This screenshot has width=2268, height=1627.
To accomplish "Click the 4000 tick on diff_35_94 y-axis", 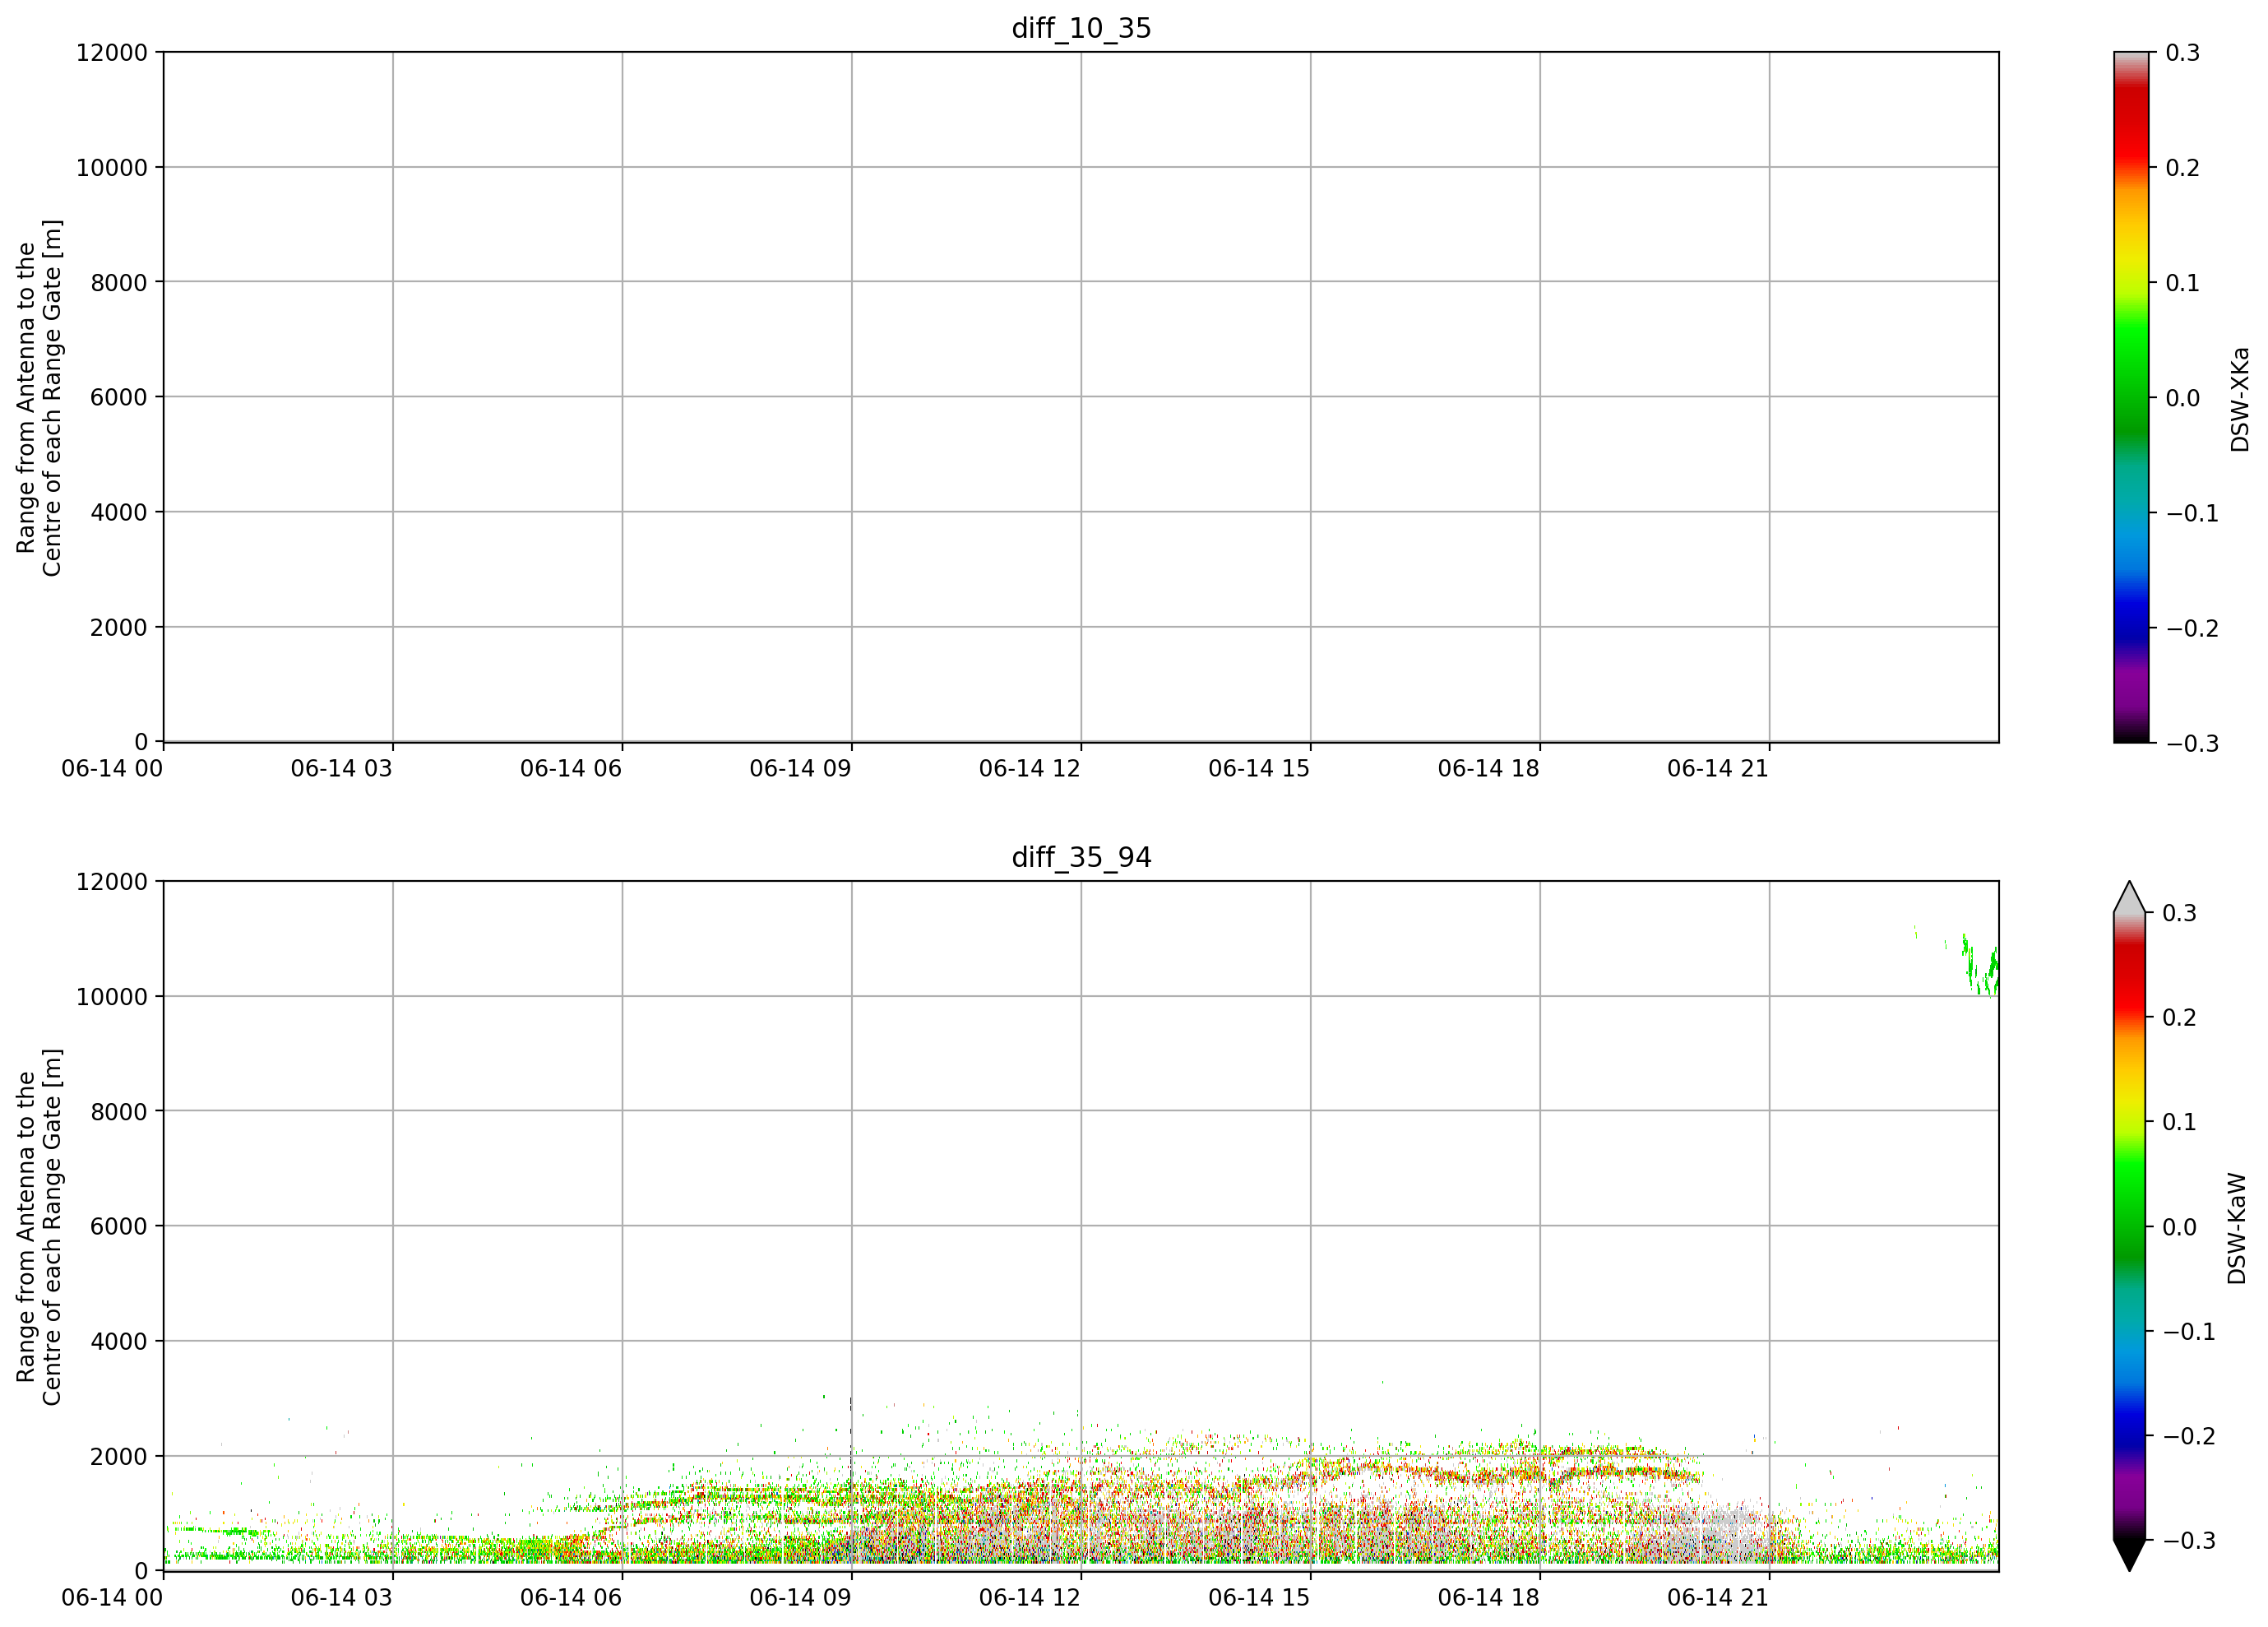I will tap(119, 1342).
